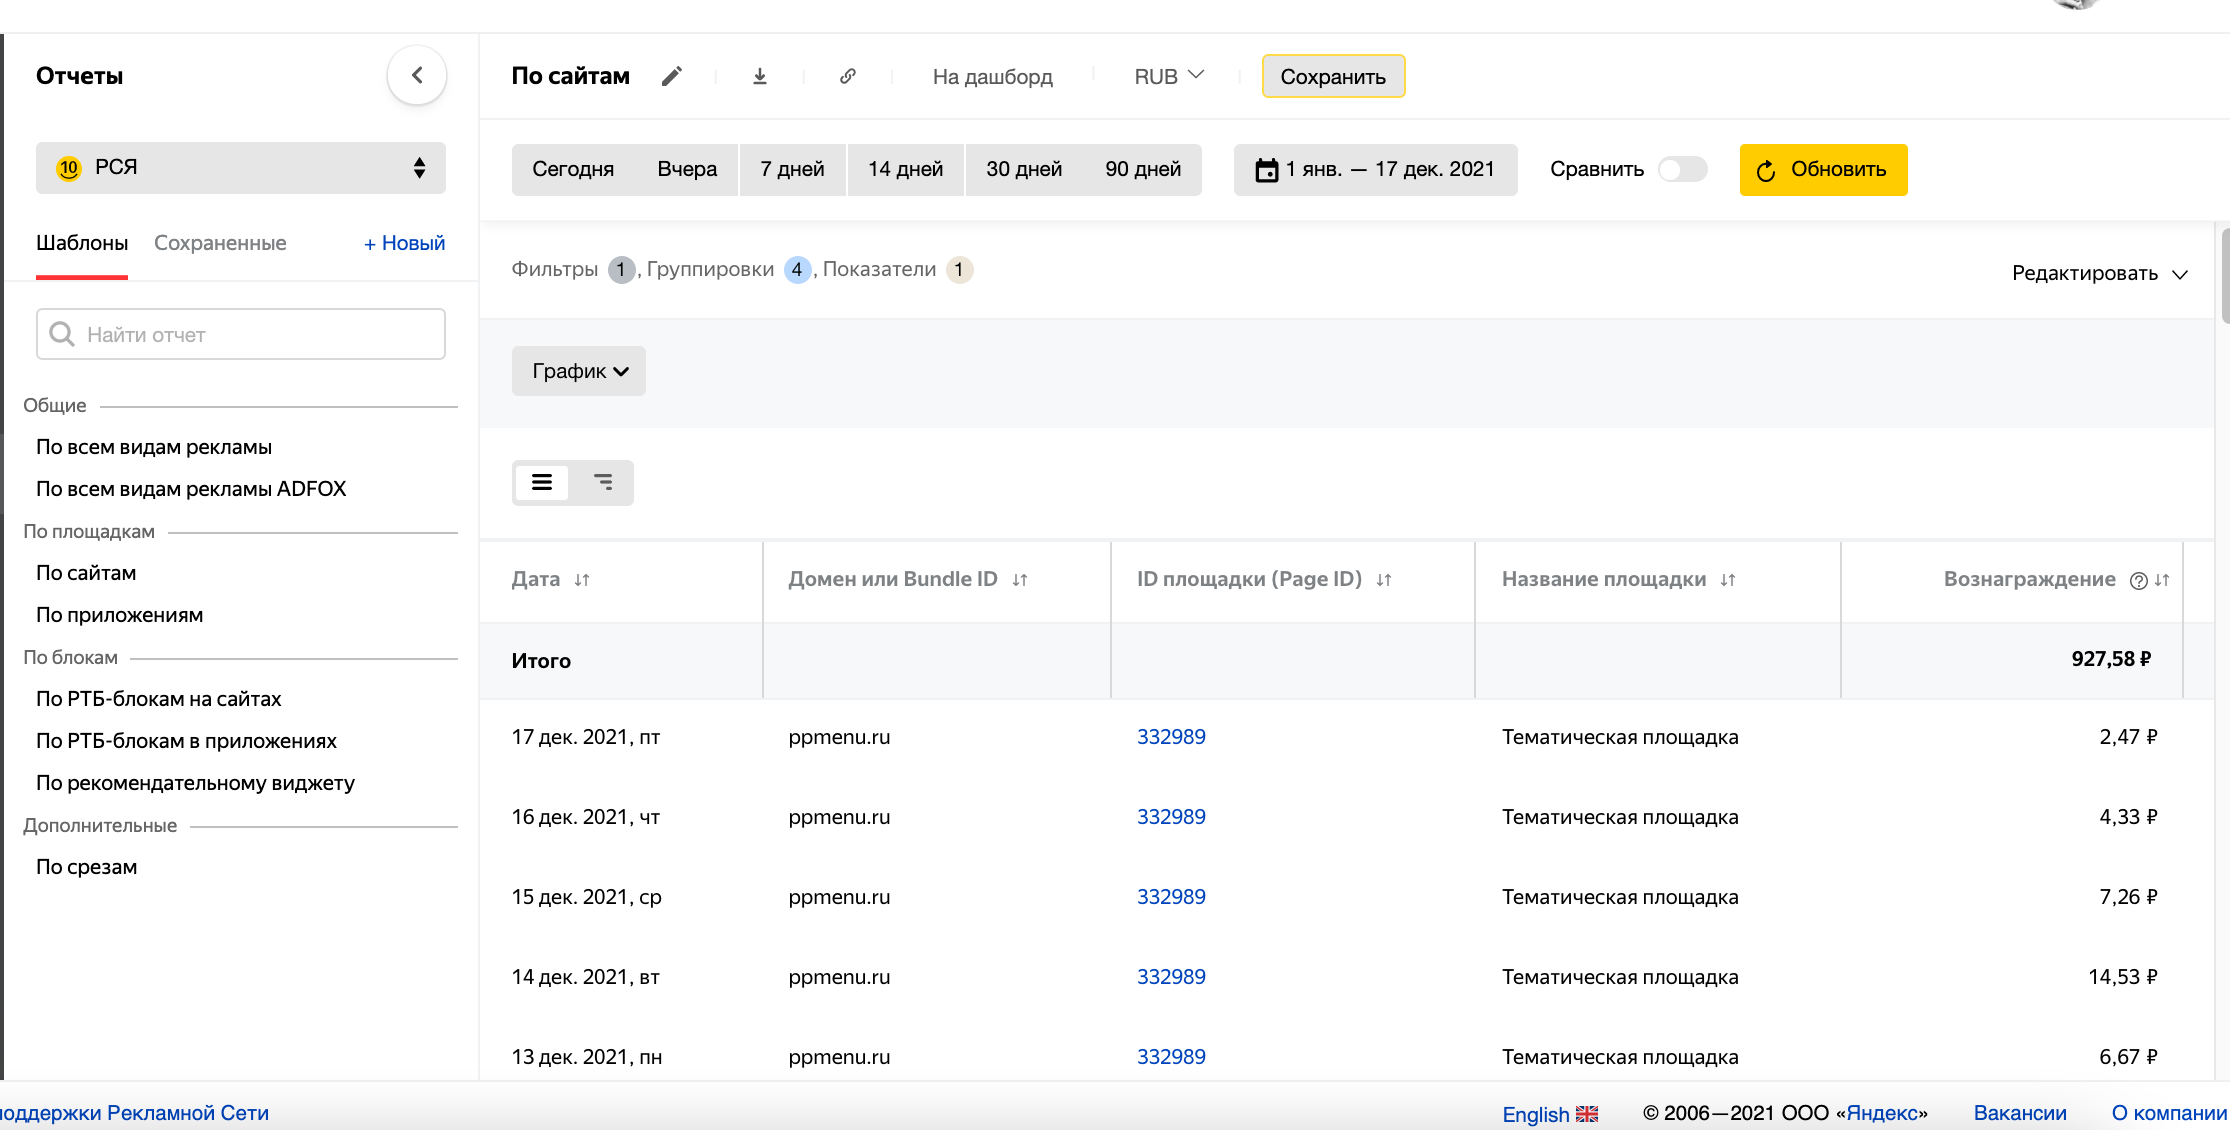The width and height of the screenshot is (2230, 1130).
Task: Sort by ID площадки column arrows
Action: (1384, 580)
